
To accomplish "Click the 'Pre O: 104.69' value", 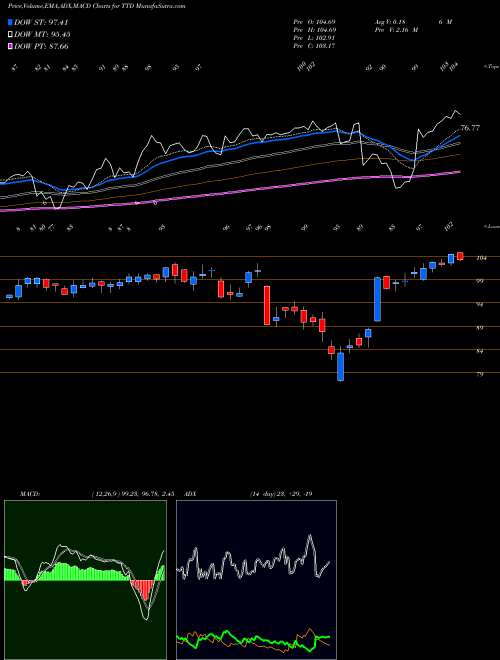I will click(314, 22).
